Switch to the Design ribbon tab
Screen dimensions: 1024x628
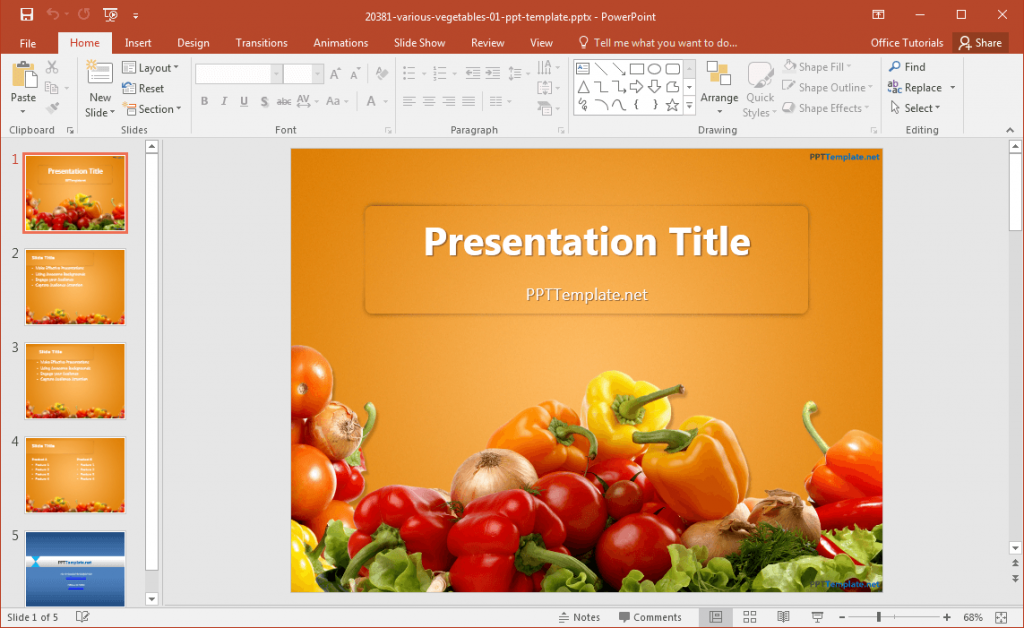click(x=193, y=42)
